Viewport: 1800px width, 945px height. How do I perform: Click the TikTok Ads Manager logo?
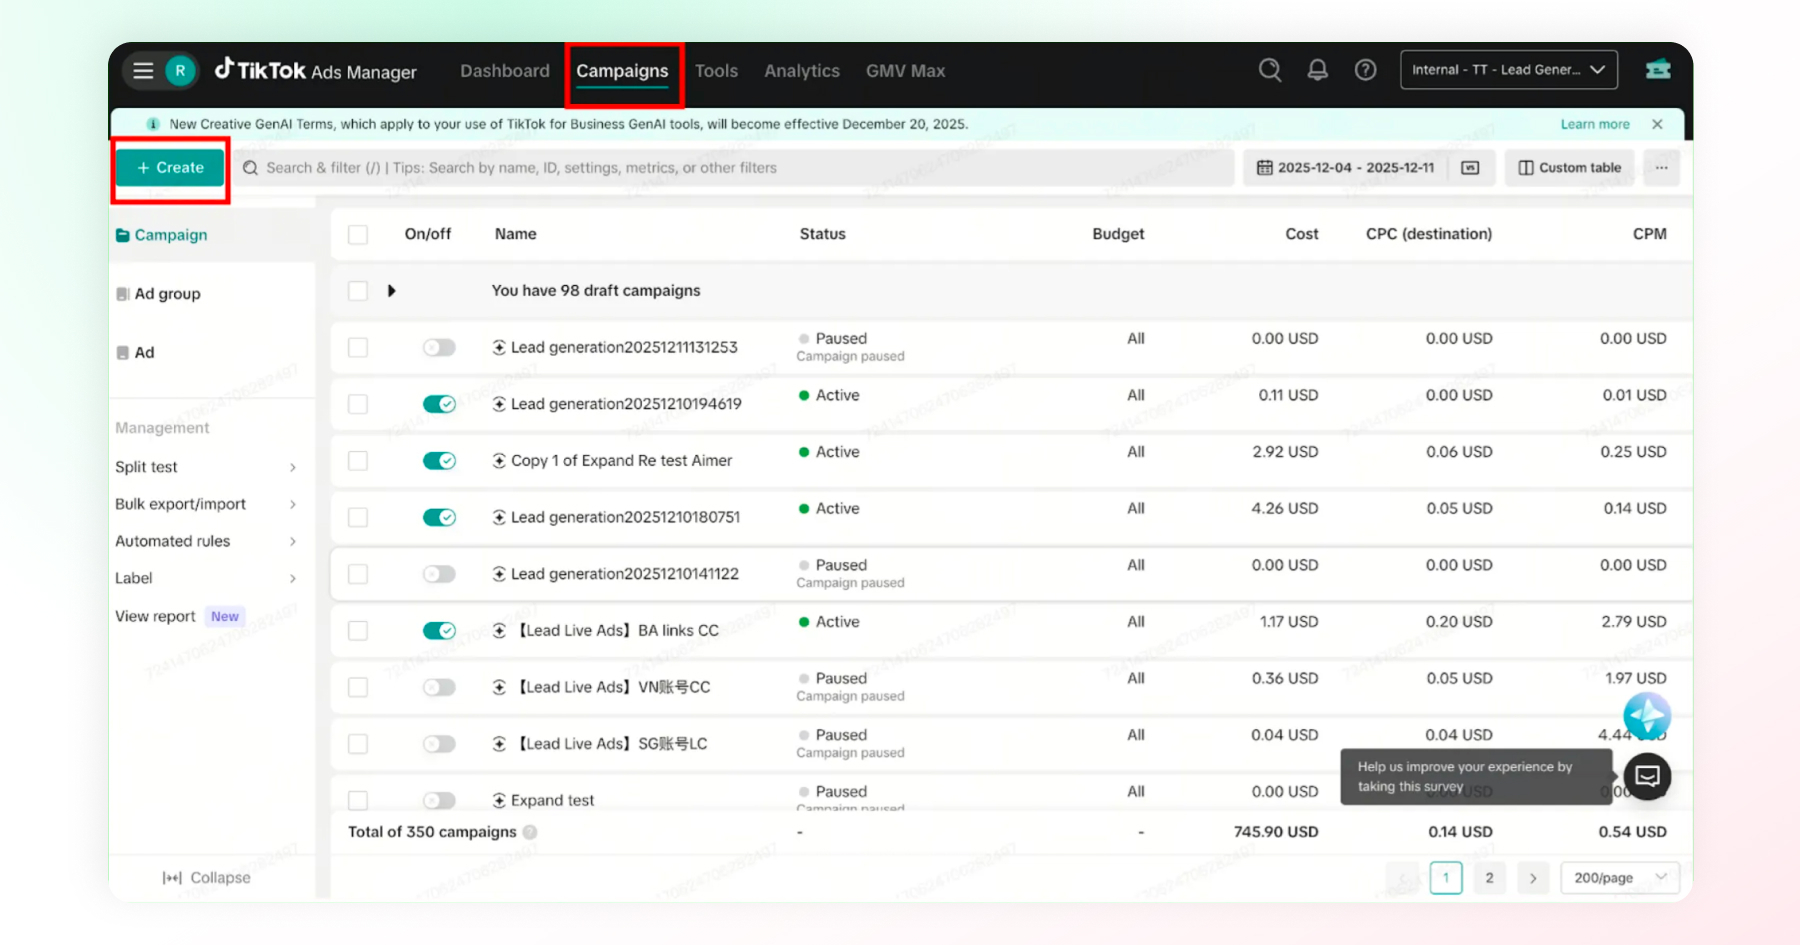316,70
